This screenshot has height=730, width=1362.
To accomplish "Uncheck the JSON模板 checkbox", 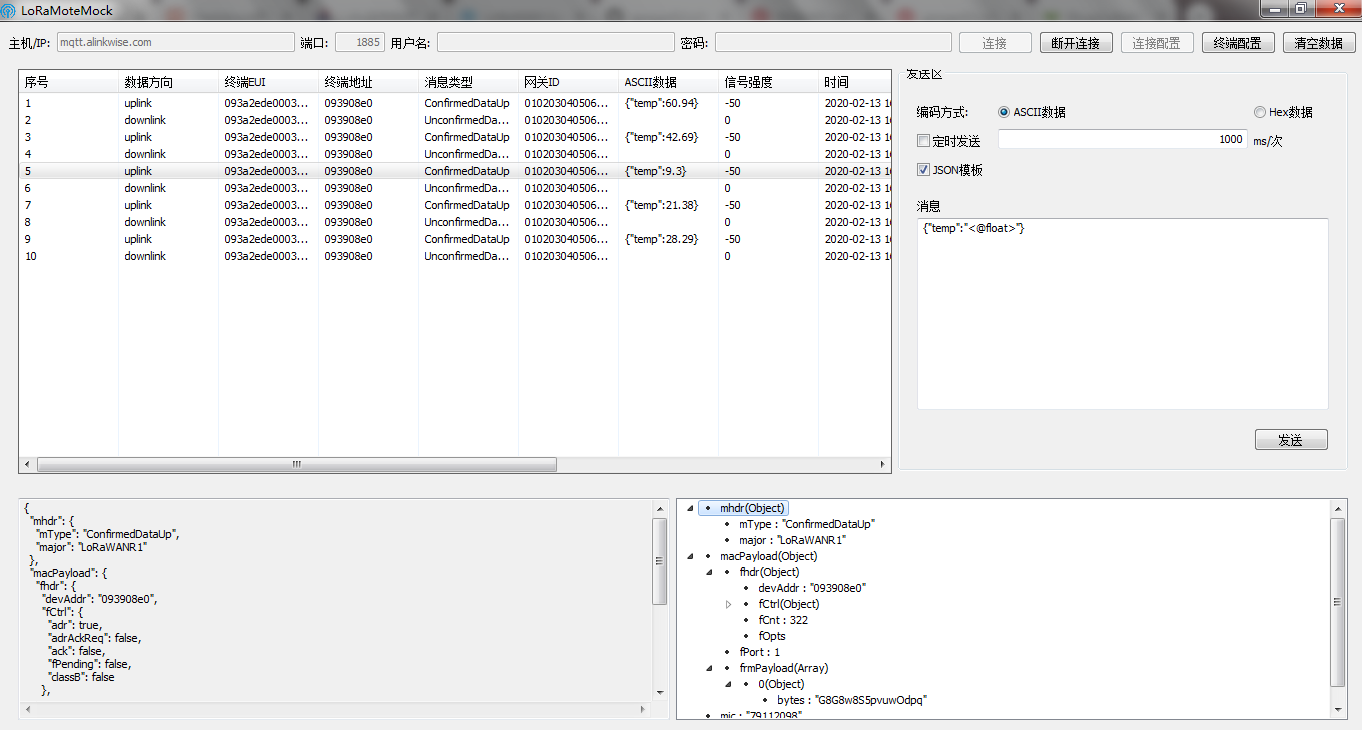I will pyautogui.click(x=923, y=170).
